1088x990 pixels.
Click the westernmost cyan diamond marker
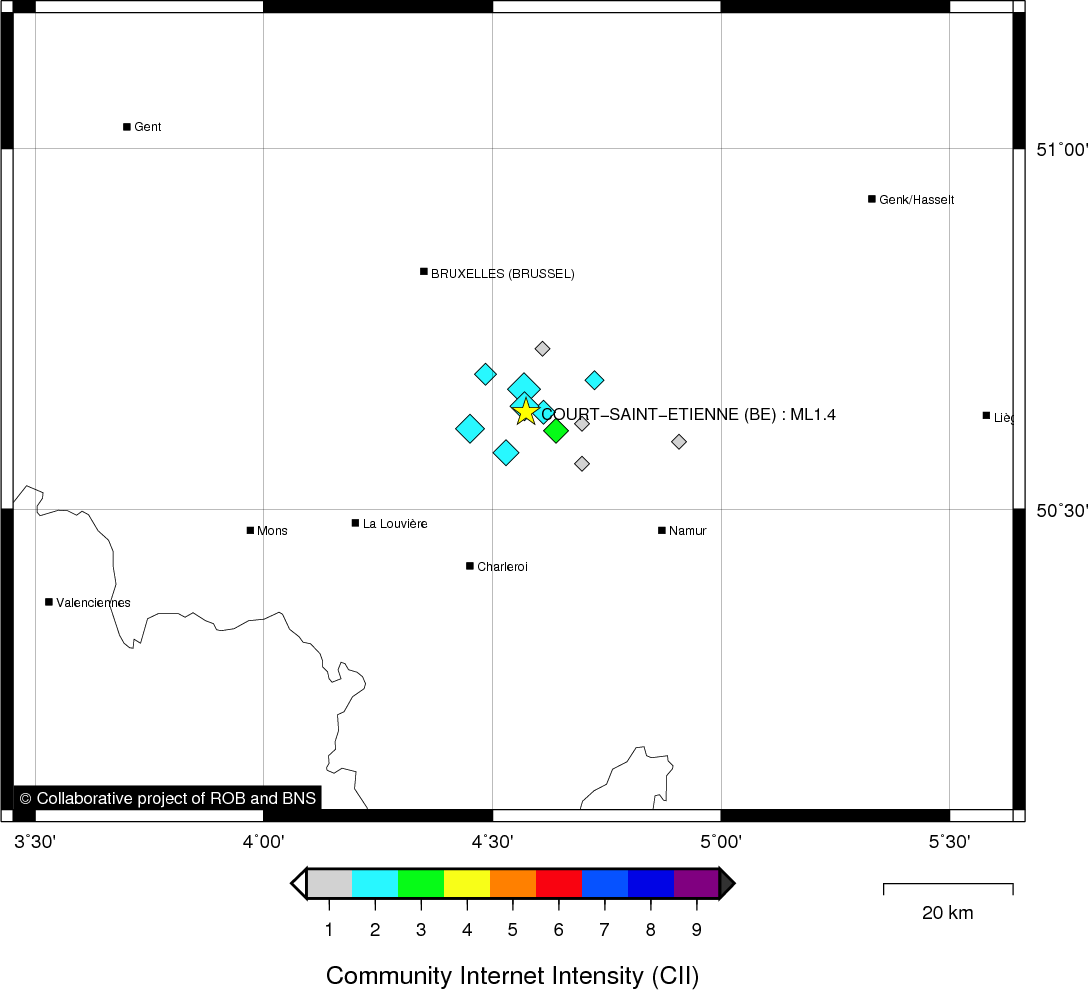click(x=470, y=429)
